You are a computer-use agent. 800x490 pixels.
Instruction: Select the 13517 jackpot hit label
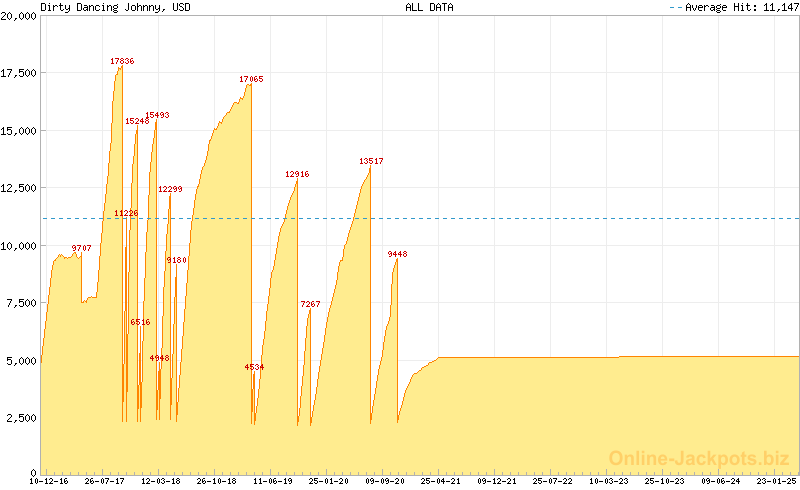[371, 161]
